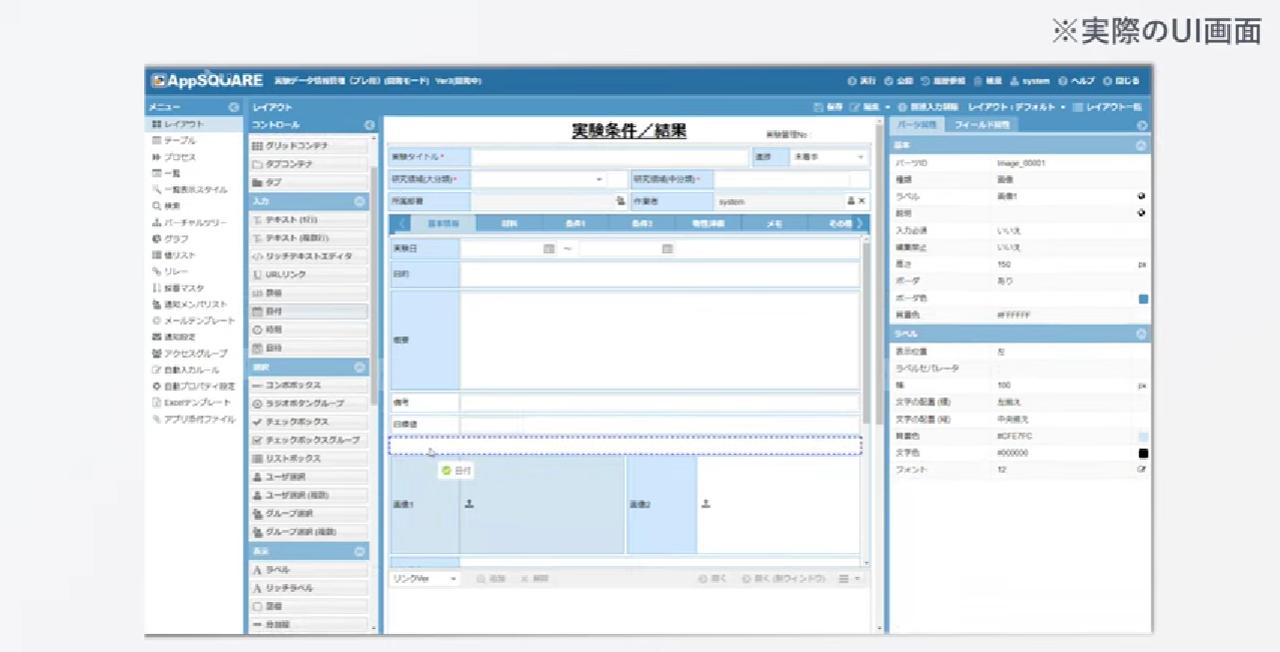Image resolution: width=1280 pixels, height=652 pixels.
Task: Click the ボーダ色 blue color swatch
Action: tap(1143, 299)
